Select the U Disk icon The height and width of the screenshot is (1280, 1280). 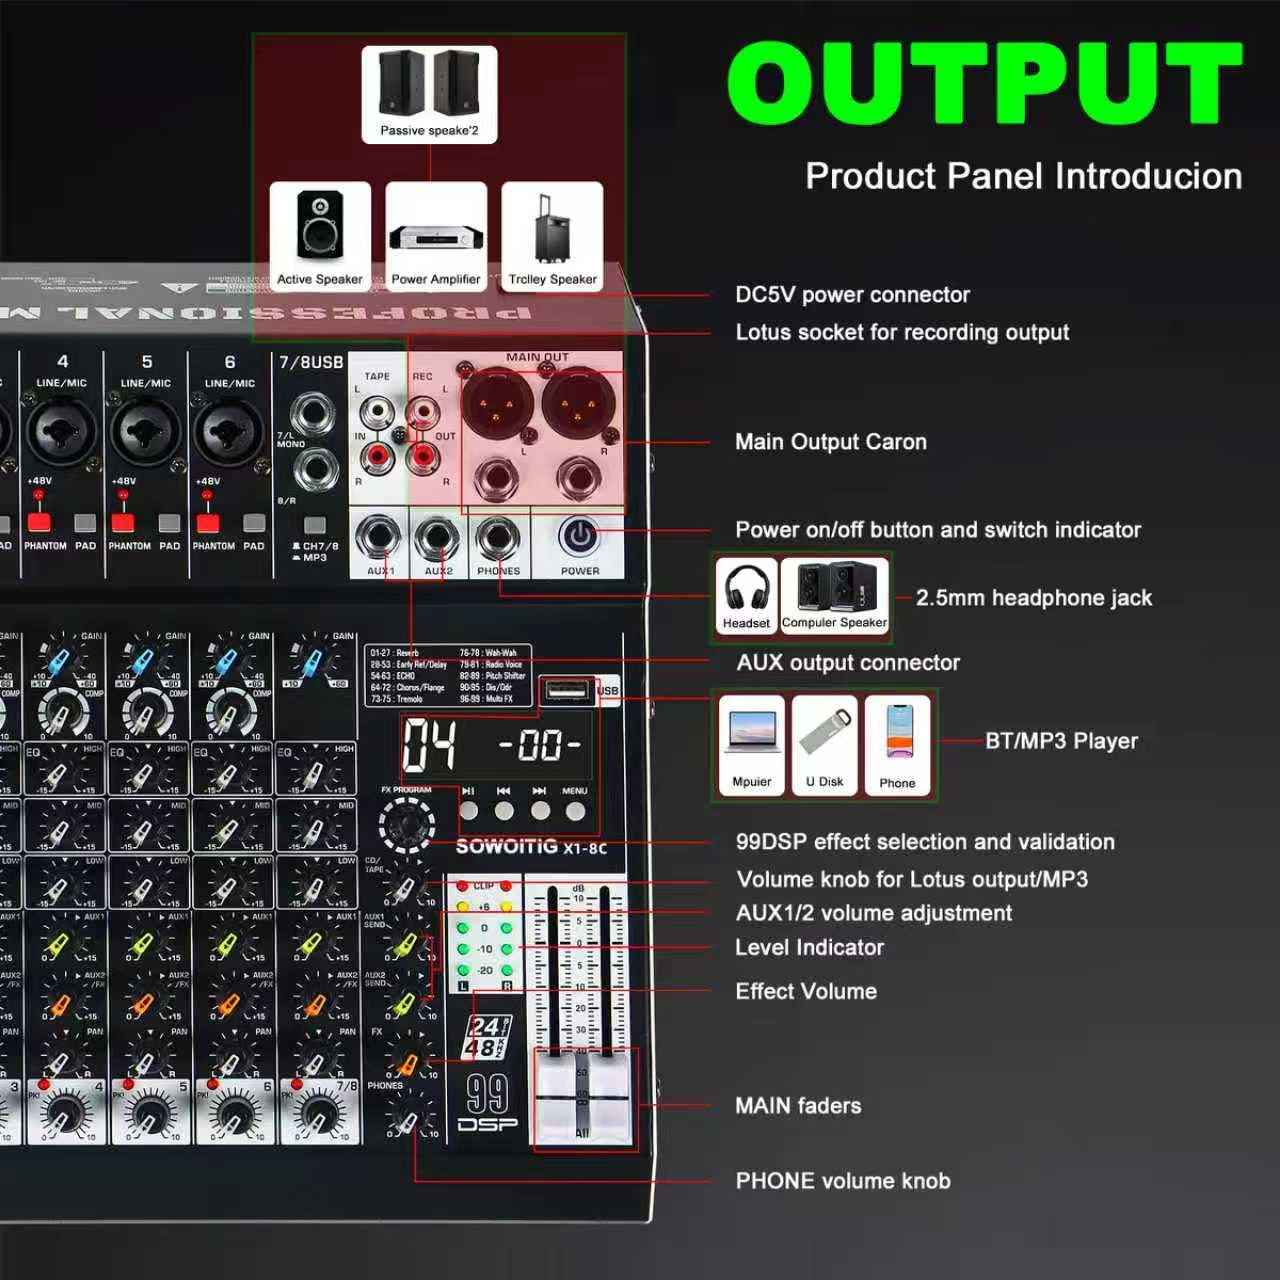[x=825, y=745]
